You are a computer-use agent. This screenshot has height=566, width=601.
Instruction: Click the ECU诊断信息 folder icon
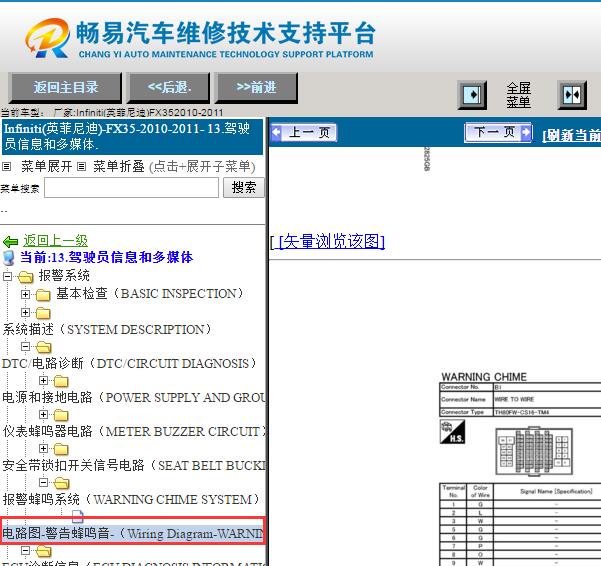tap(43, 551)
